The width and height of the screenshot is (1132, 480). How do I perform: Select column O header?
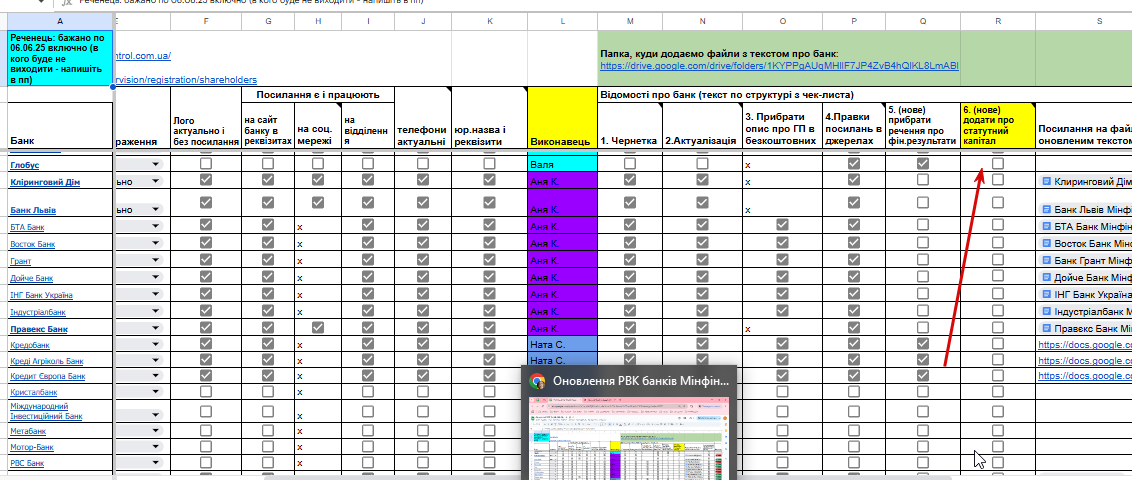point(783,22)
